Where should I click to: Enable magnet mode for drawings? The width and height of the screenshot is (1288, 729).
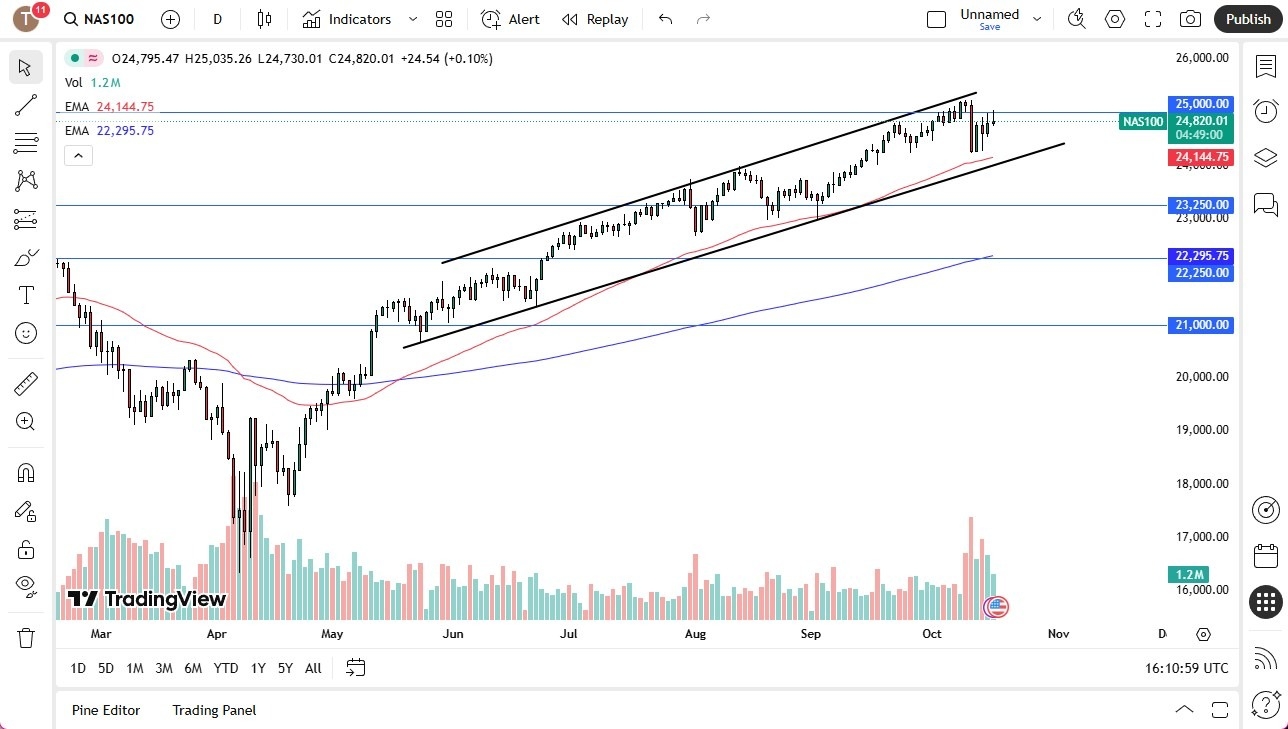[x=25, y=472]
